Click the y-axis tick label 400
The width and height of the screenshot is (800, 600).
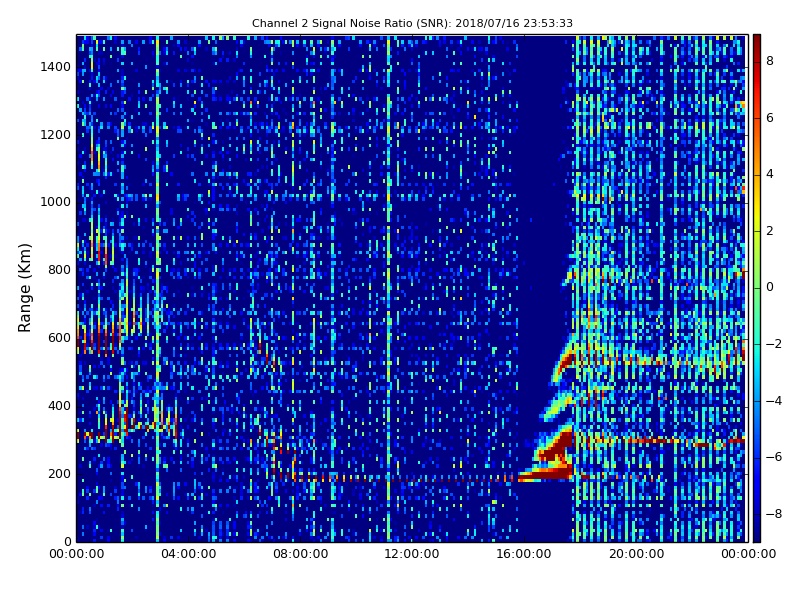coord(59,406)
